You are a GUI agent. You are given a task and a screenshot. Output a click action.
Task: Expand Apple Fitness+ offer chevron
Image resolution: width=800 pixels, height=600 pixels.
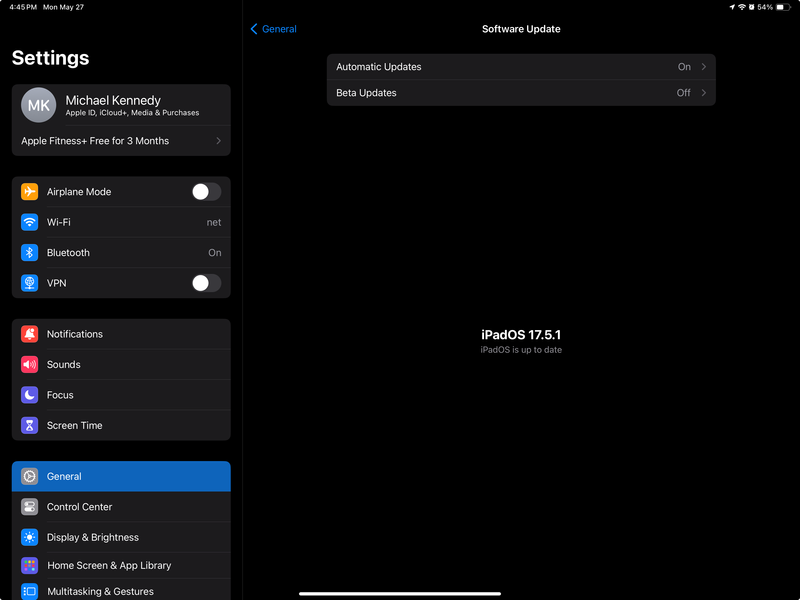(218, 141)
